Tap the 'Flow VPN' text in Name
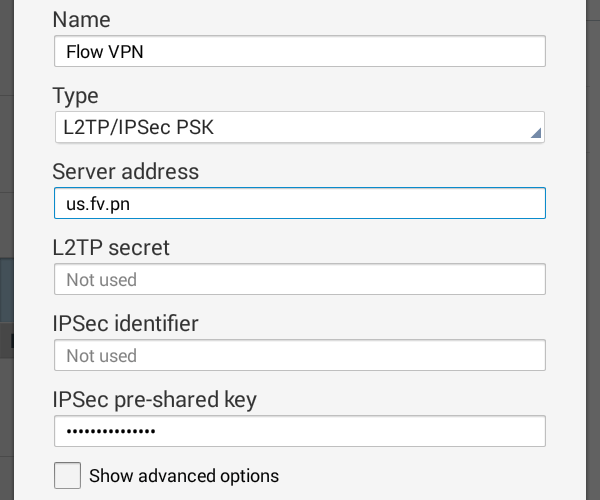600x500 pixels. coord(99,52)
